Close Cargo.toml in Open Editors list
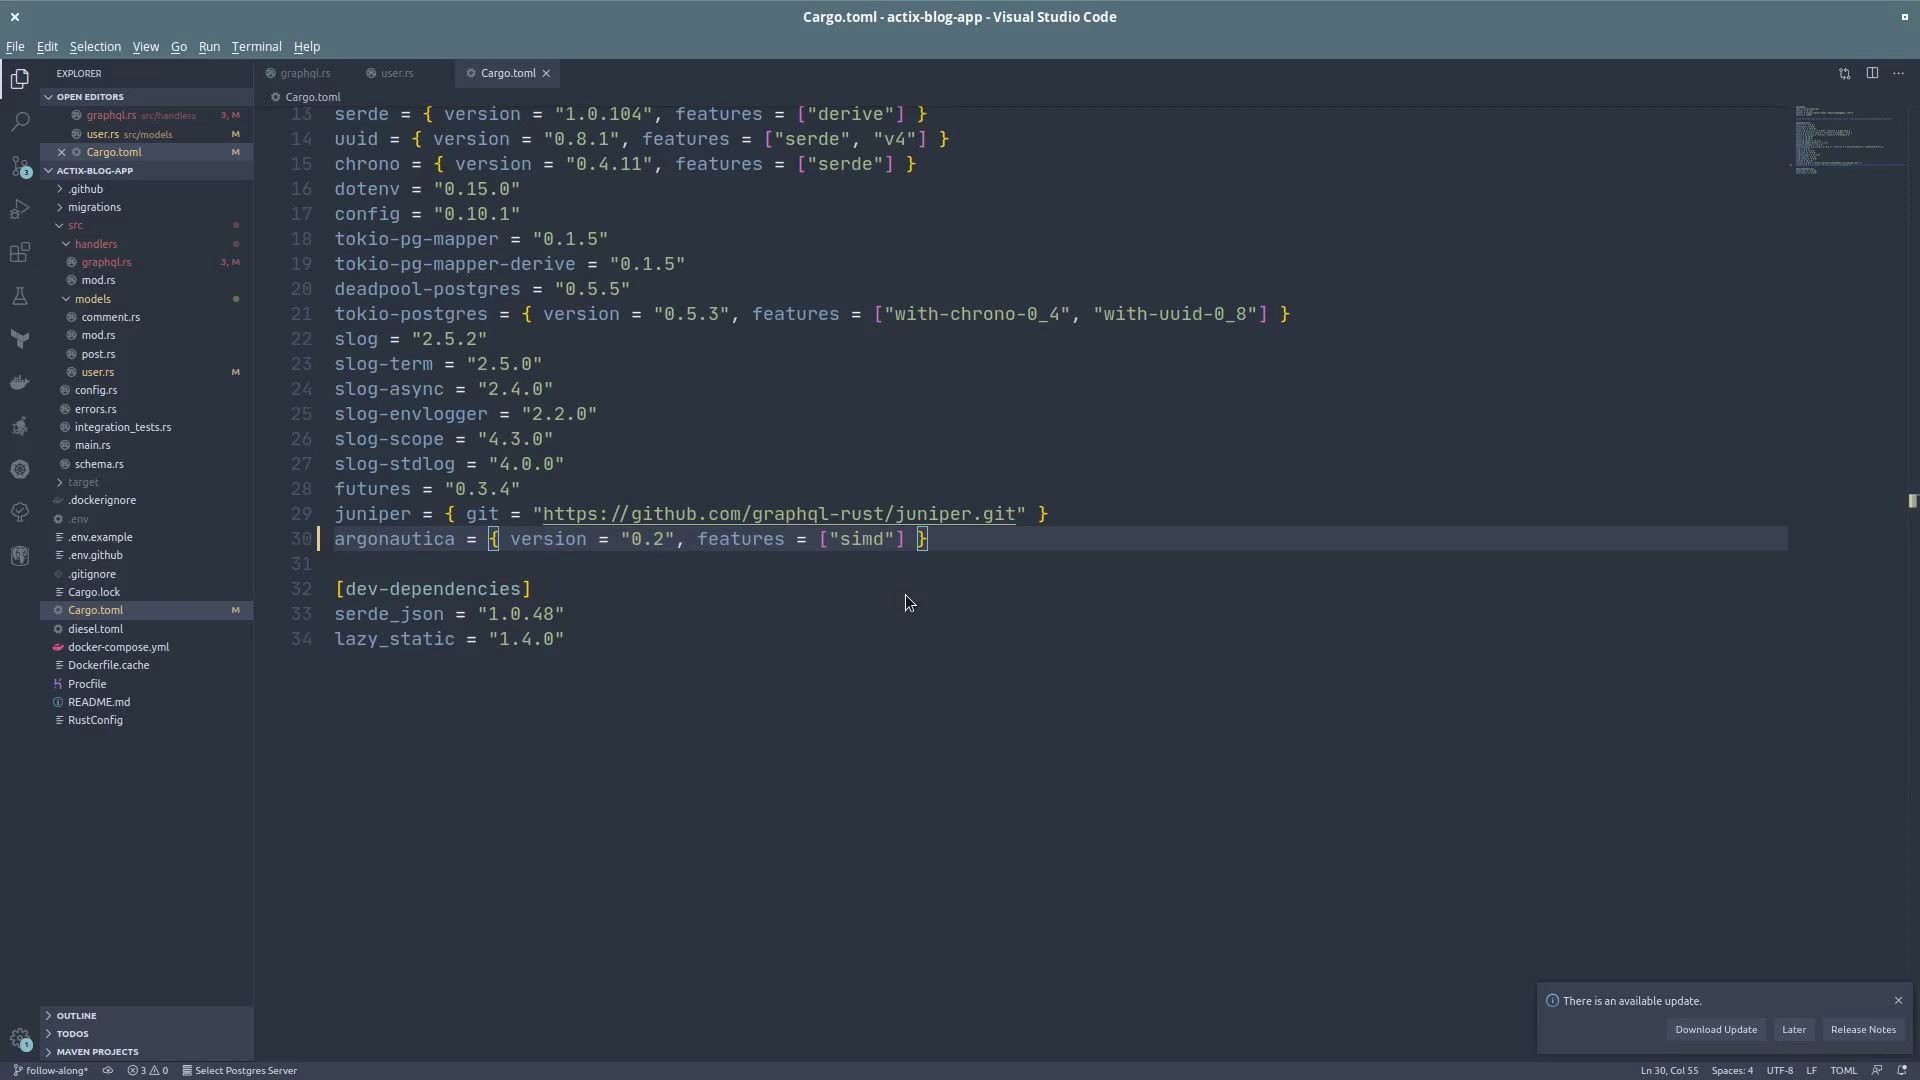 pos(61,152)
